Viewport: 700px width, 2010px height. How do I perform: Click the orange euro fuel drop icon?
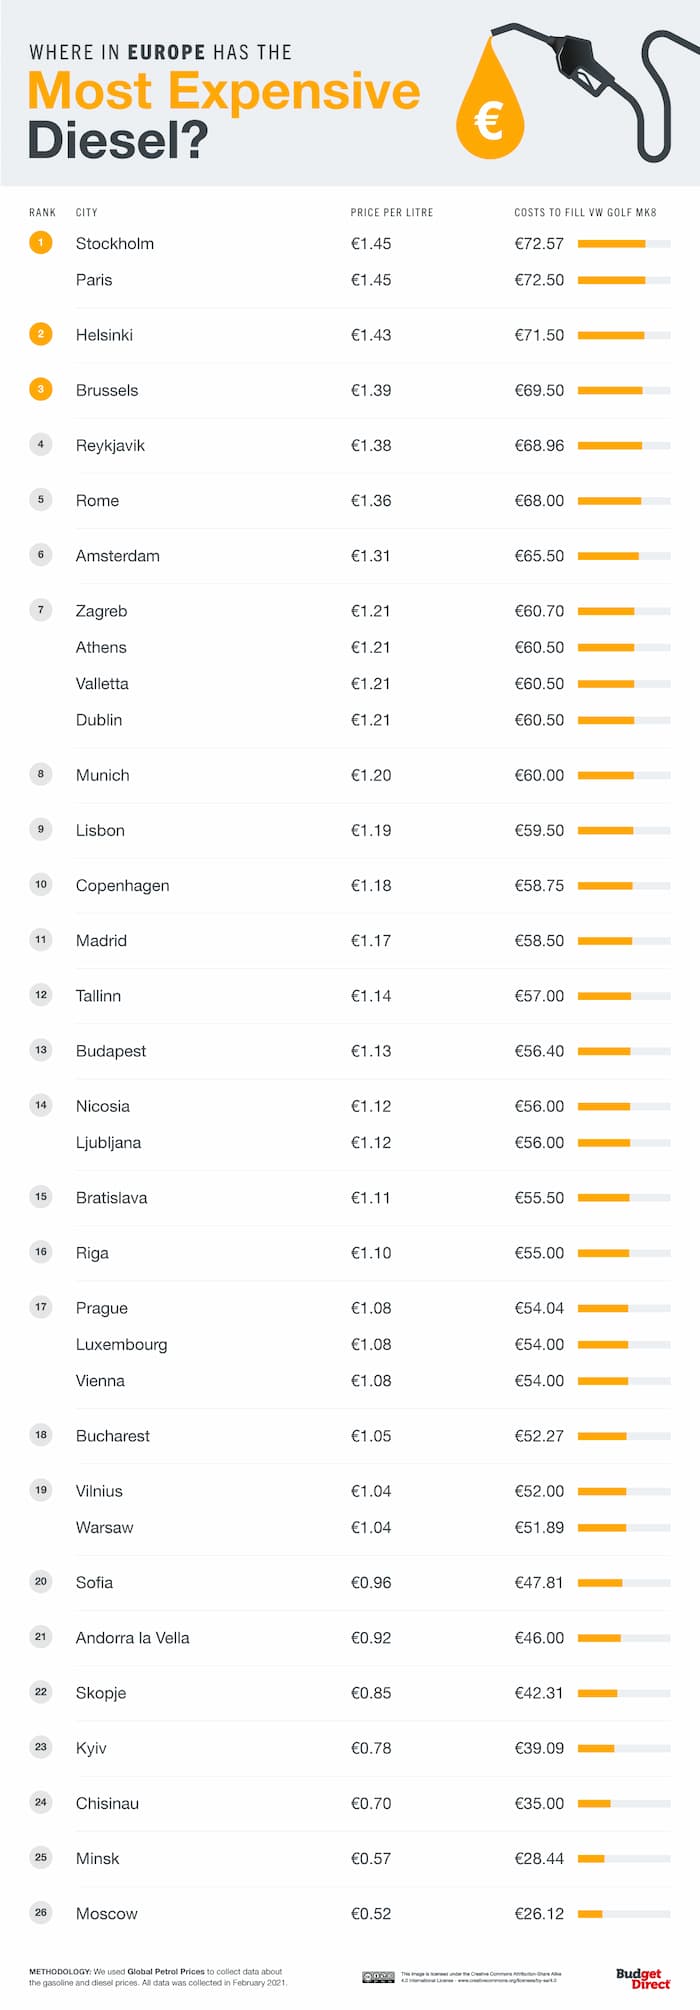point(489,110)
